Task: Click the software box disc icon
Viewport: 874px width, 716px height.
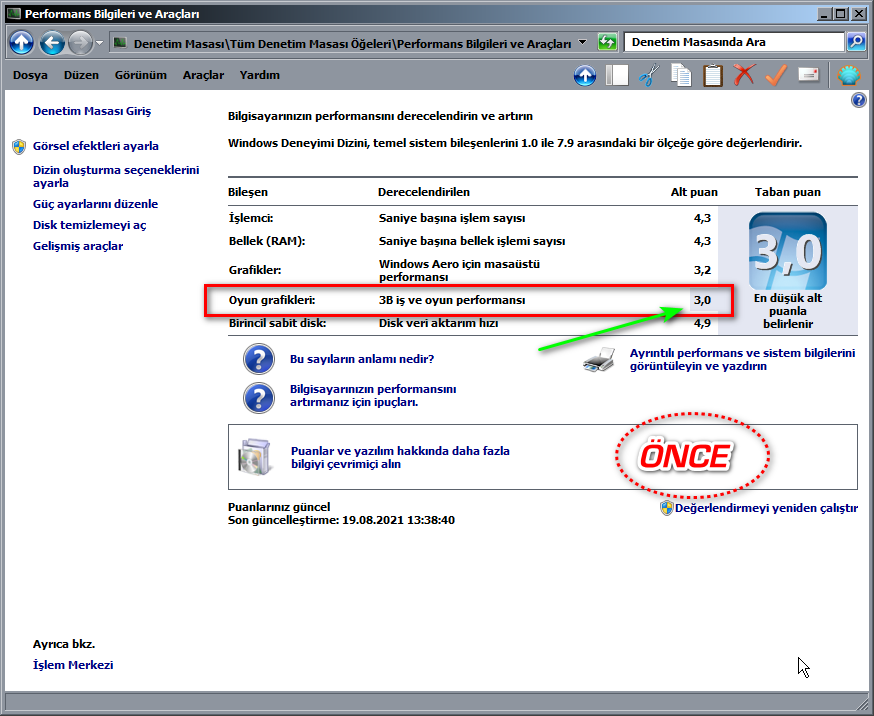Action: point(254,457)
